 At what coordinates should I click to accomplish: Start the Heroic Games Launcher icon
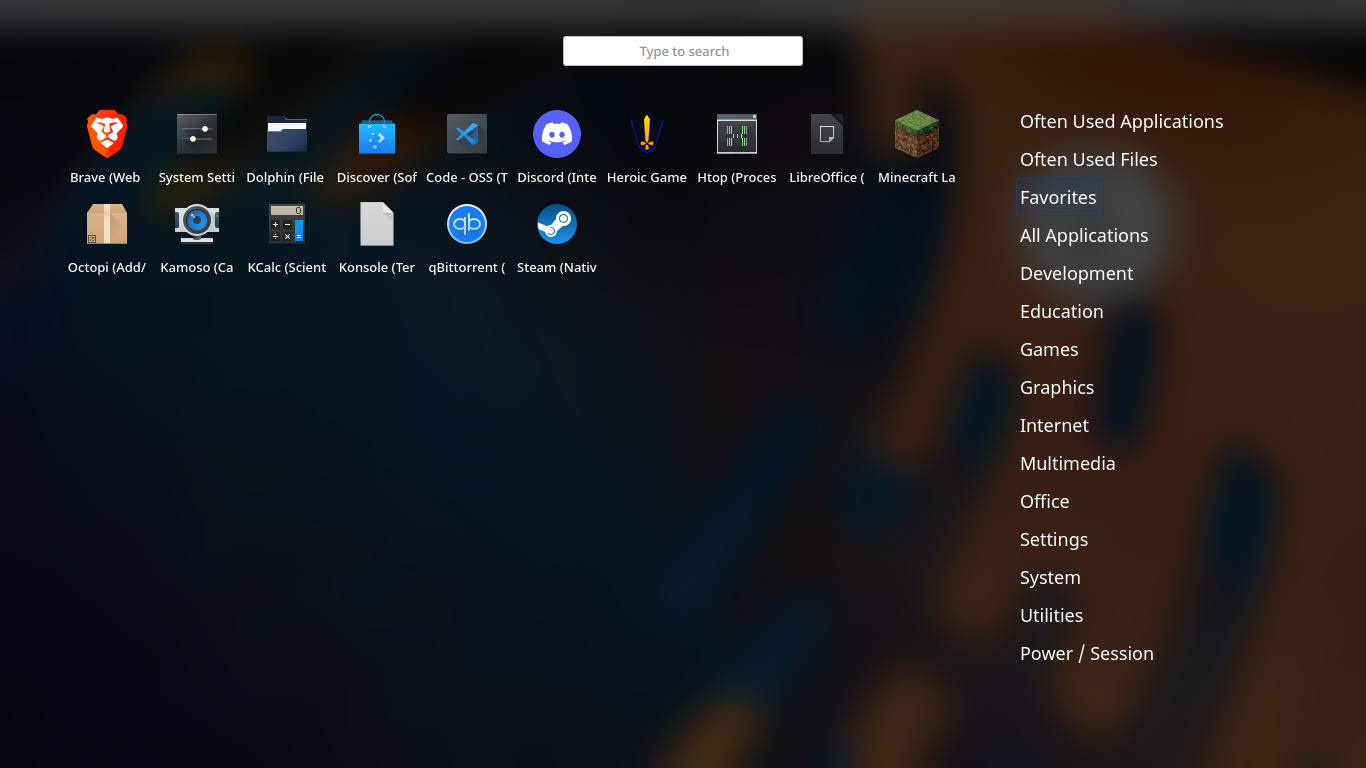click(647, 134)
